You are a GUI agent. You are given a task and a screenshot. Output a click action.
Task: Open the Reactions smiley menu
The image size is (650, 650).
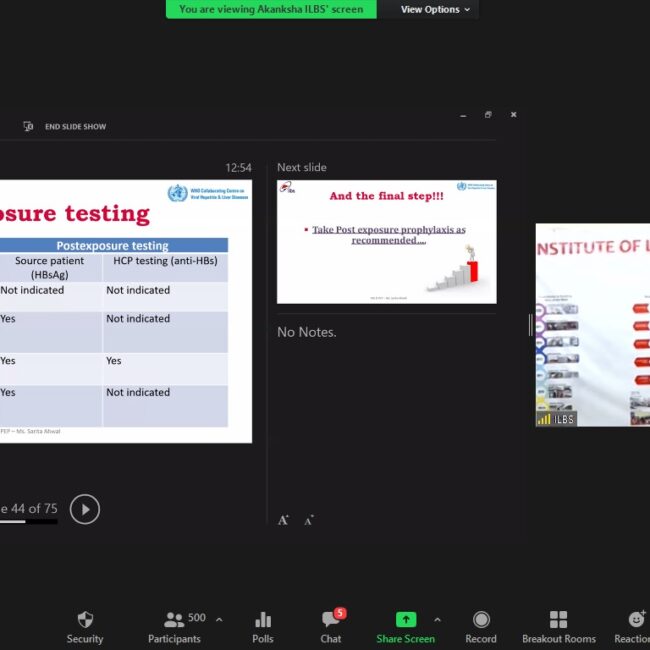coord(635,627)
